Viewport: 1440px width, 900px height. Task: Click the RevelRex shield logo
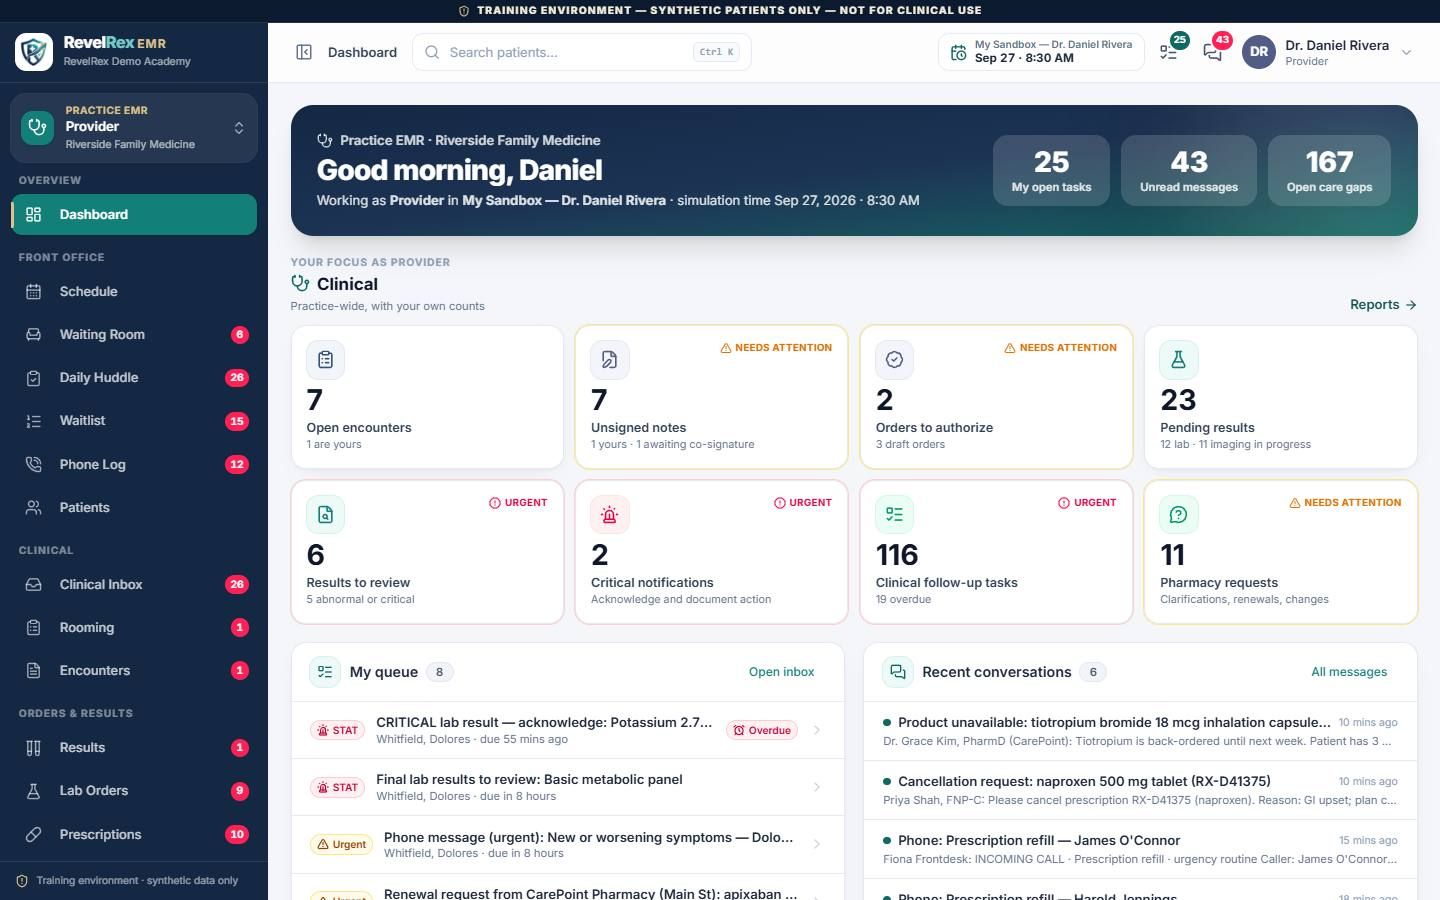tap(34, 51)
